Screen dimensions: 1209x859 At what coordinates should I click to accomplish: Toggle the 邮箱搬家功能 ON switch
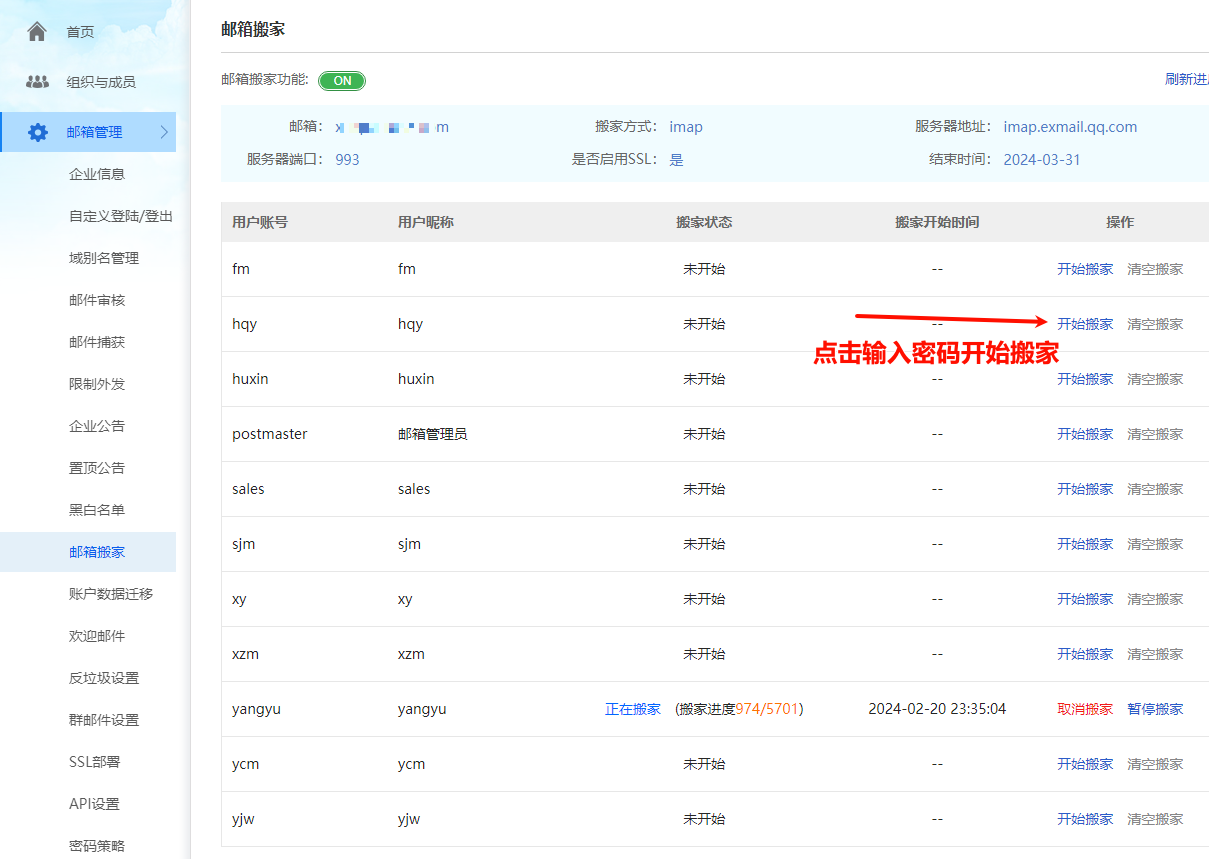[342, 81]
